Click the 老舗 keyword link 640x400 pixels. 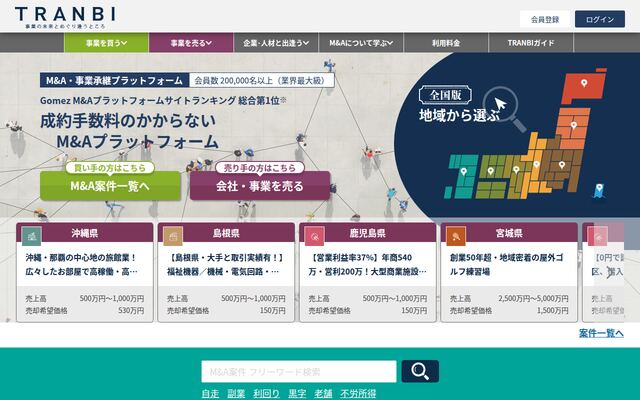[323, 393]
